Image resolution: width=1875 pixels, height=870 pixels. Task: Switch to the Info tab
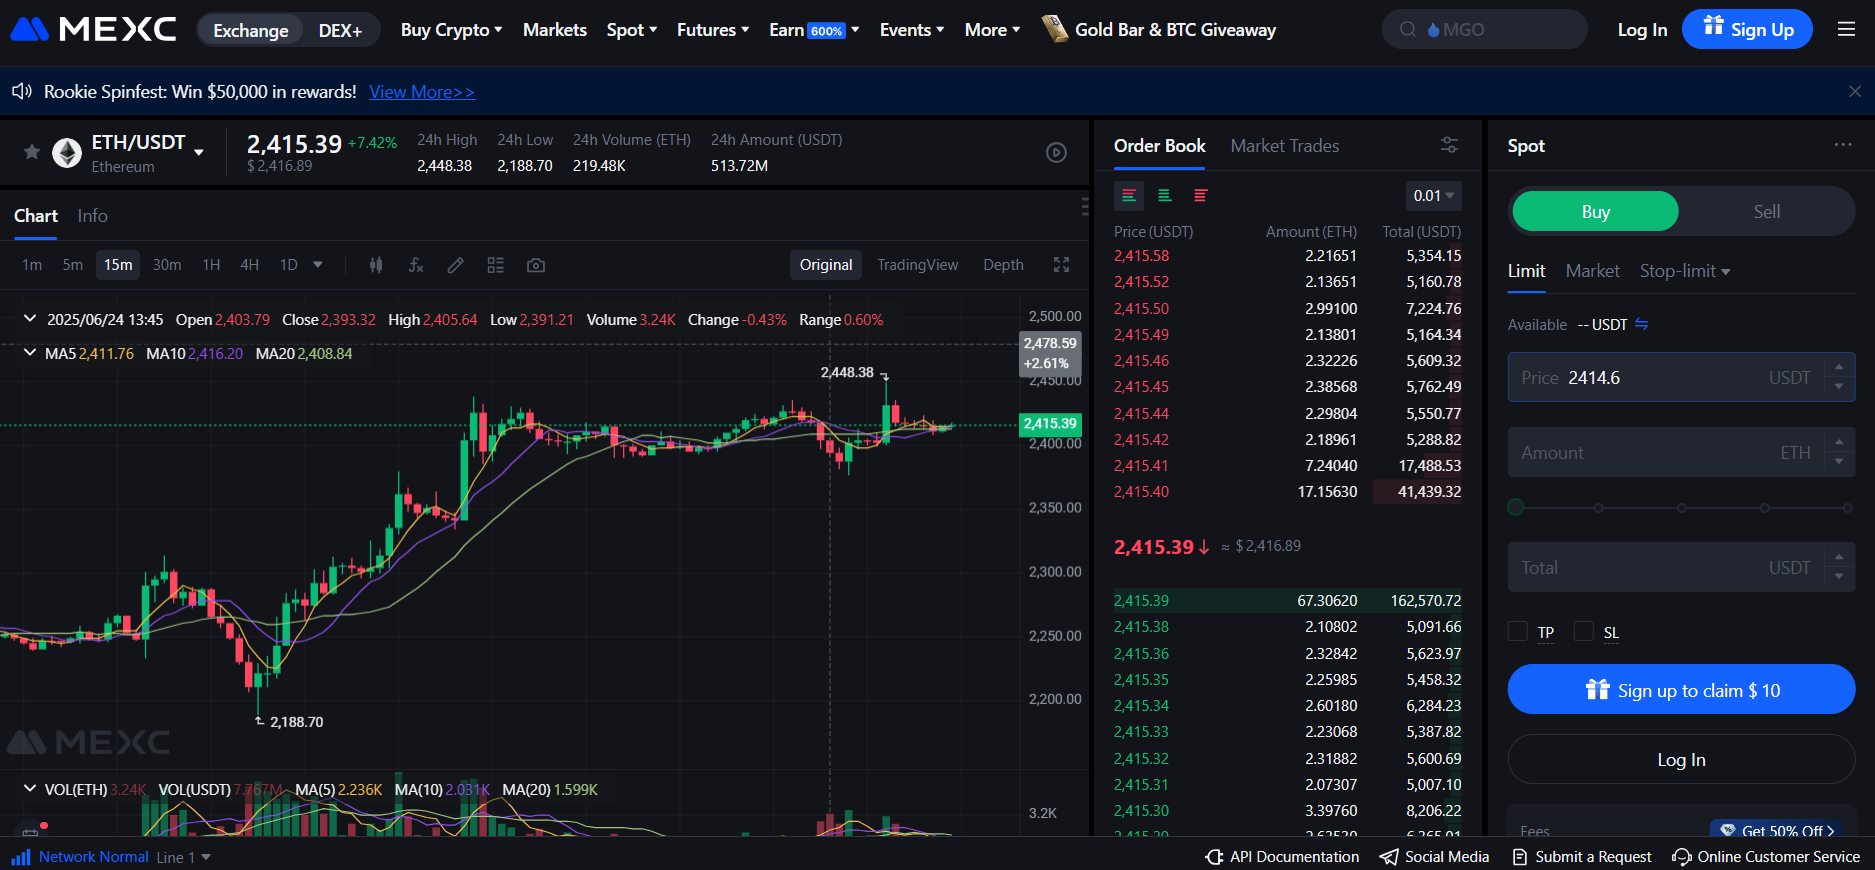(x=92, y=216)
